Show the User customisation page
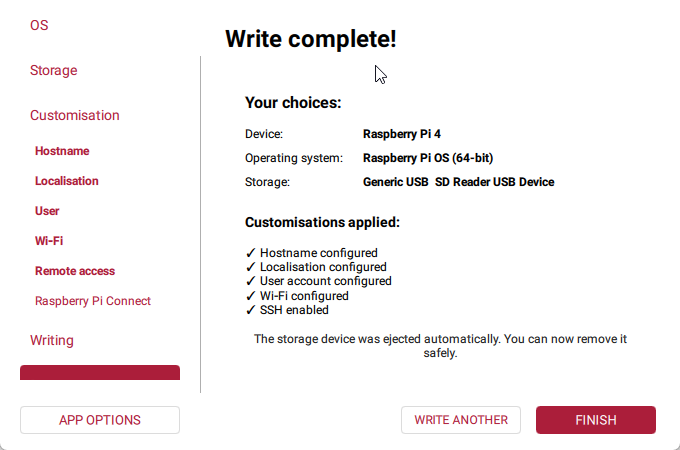 [47, 211]
